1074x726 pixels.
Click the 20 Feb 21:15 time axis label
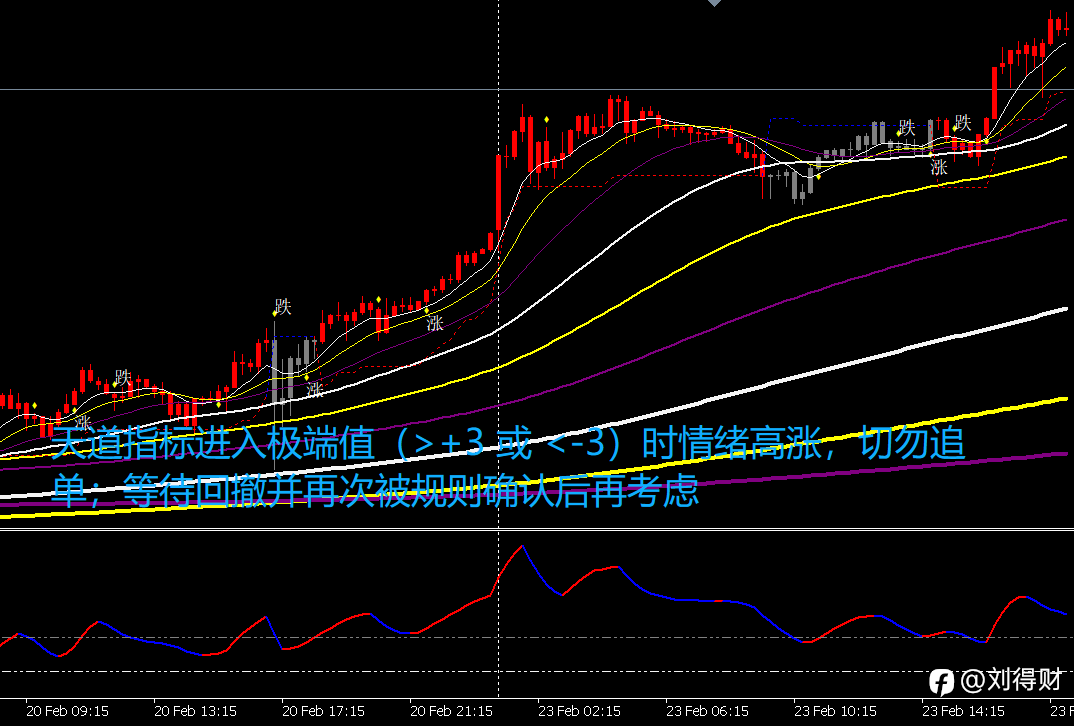pyautogui.click(x=451, y=712)
